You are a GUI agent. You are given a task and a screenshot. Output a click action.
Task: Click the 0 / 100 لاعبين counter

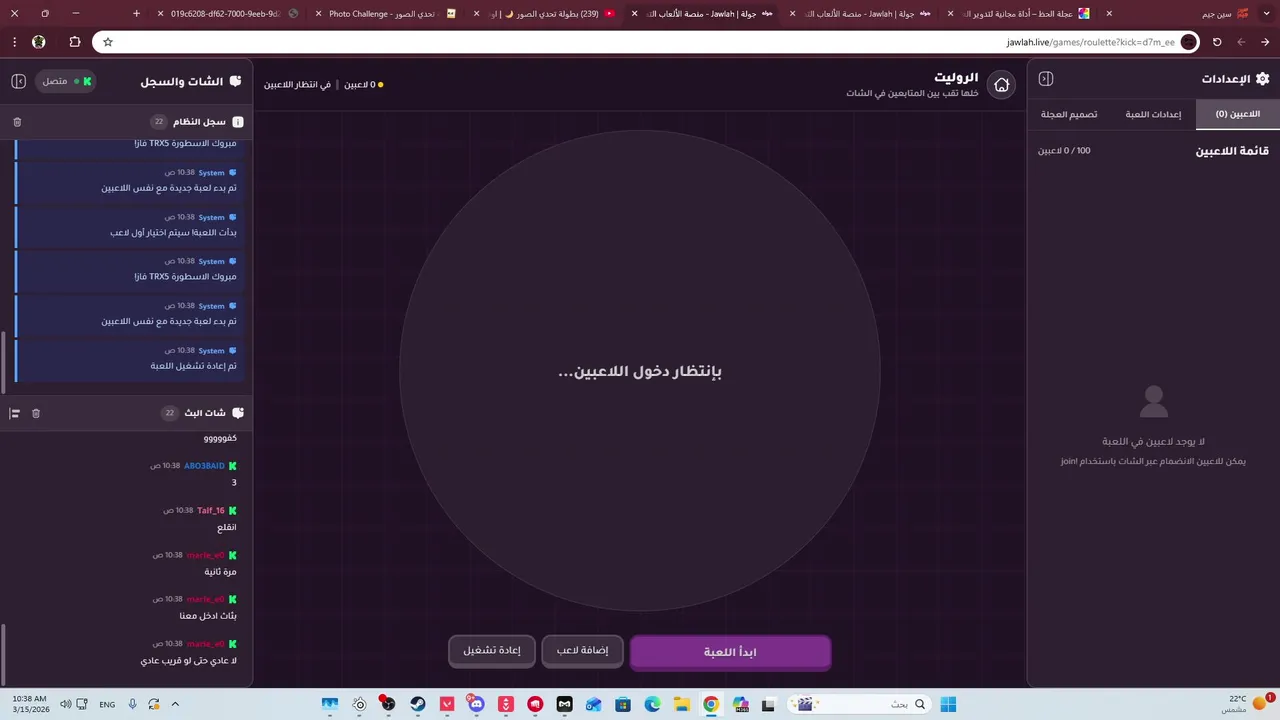click(1064, 151)
